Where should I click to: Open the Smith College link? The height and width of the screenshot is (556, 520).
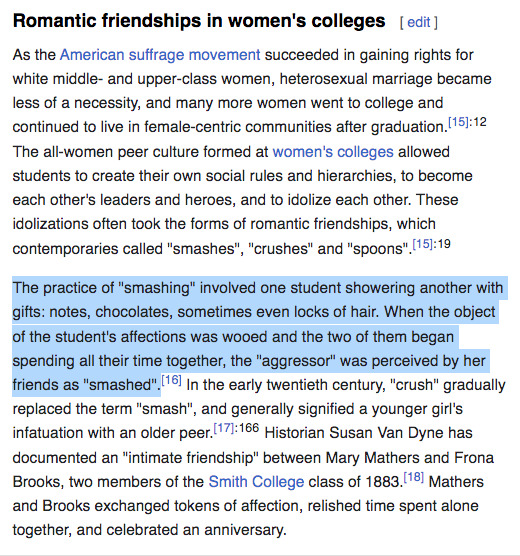(x=256, y=482)
